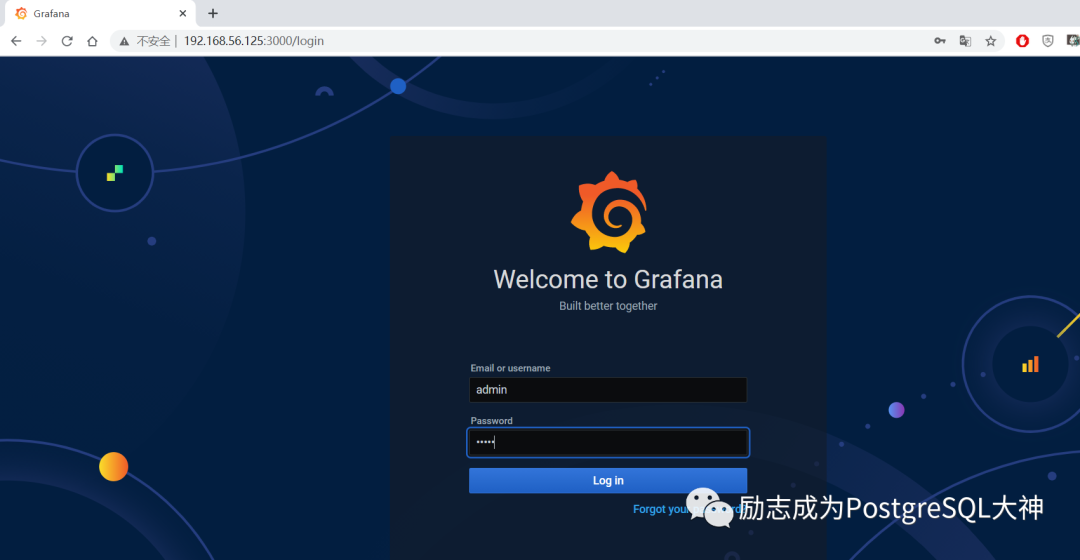
Task: Click the browser back arrow
Action: 16,41
